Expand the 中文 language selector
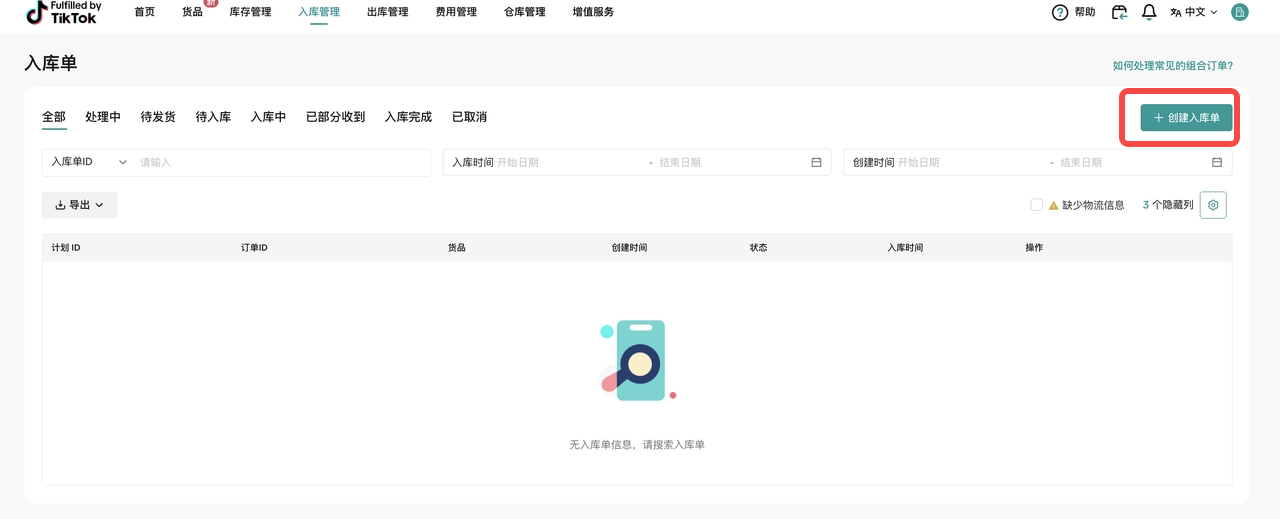 tap(1194, 12)
